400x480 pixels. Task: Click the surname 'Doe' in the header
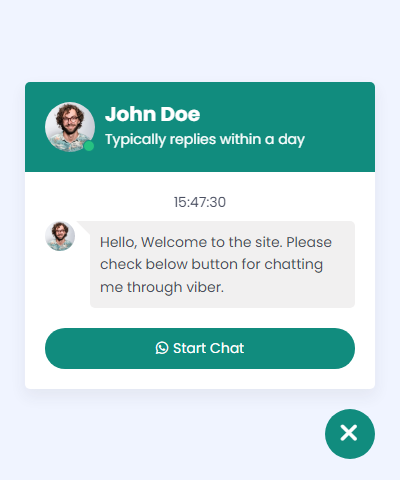180,114
